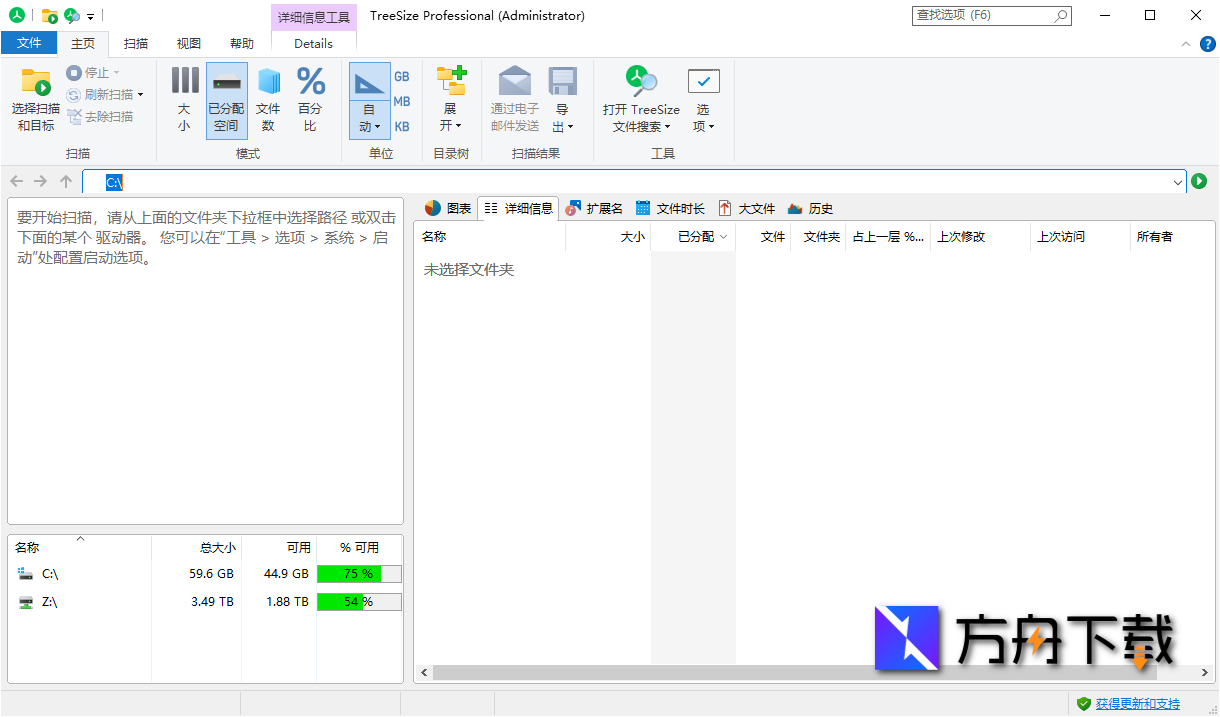Image resolution: width=1220 pixels, height=717 pixels.
Task: Open 选择扫描和目标 to pick scan targets
Action: coord(35,97)
